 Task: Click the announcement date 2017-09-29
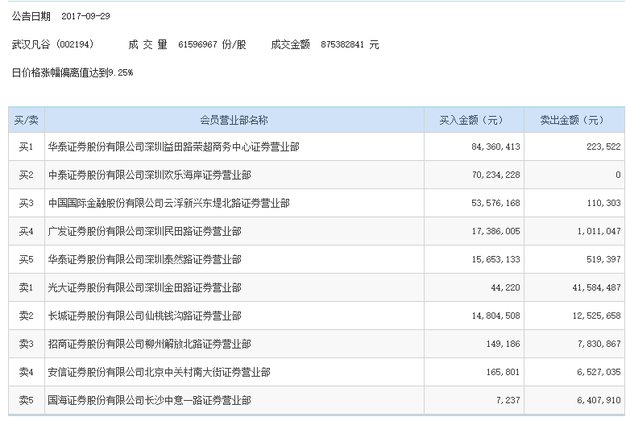pos(86,16)
